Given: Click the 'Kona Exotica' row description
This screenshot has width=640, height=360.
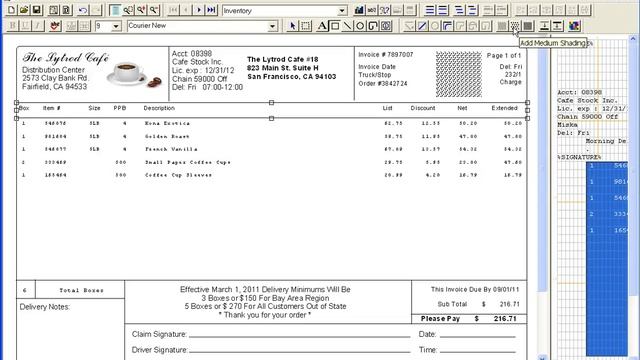Looking at the screenshot, I should (167, 123).
